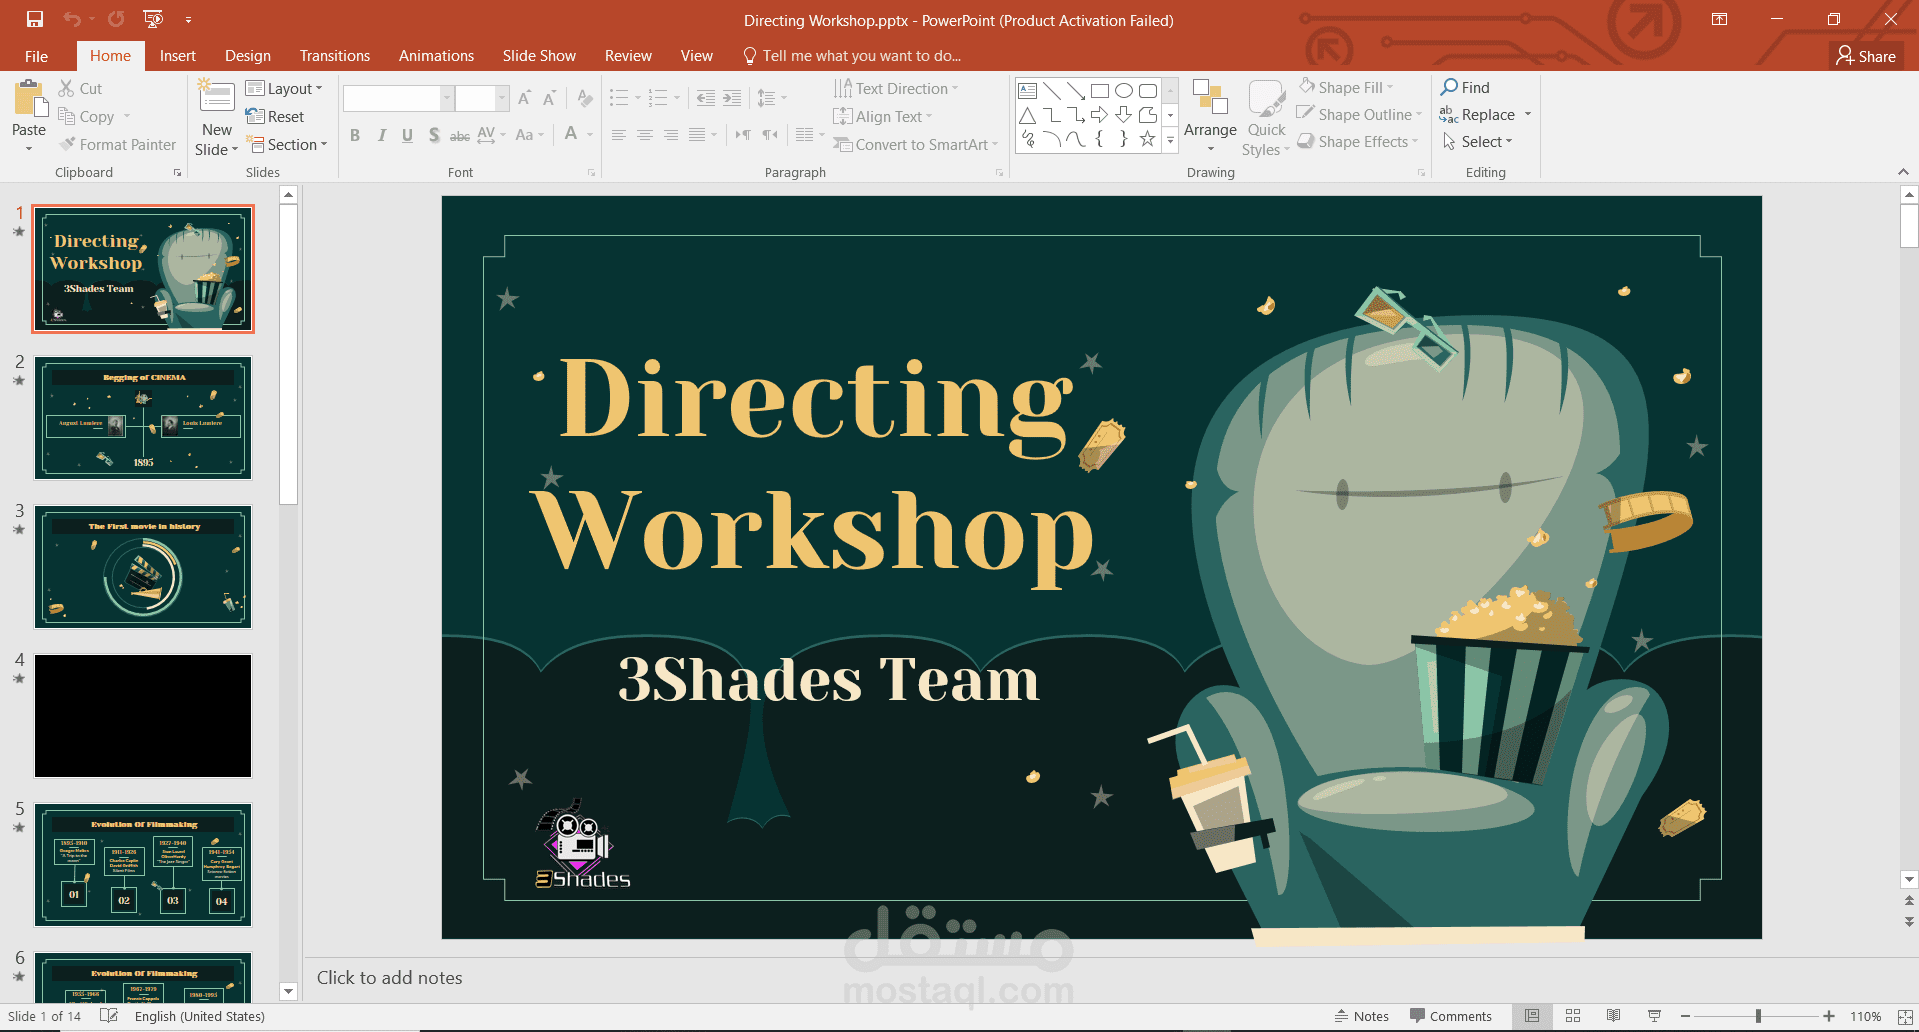
Task: Pick the five-point star shape
Action: point(1147,139)
